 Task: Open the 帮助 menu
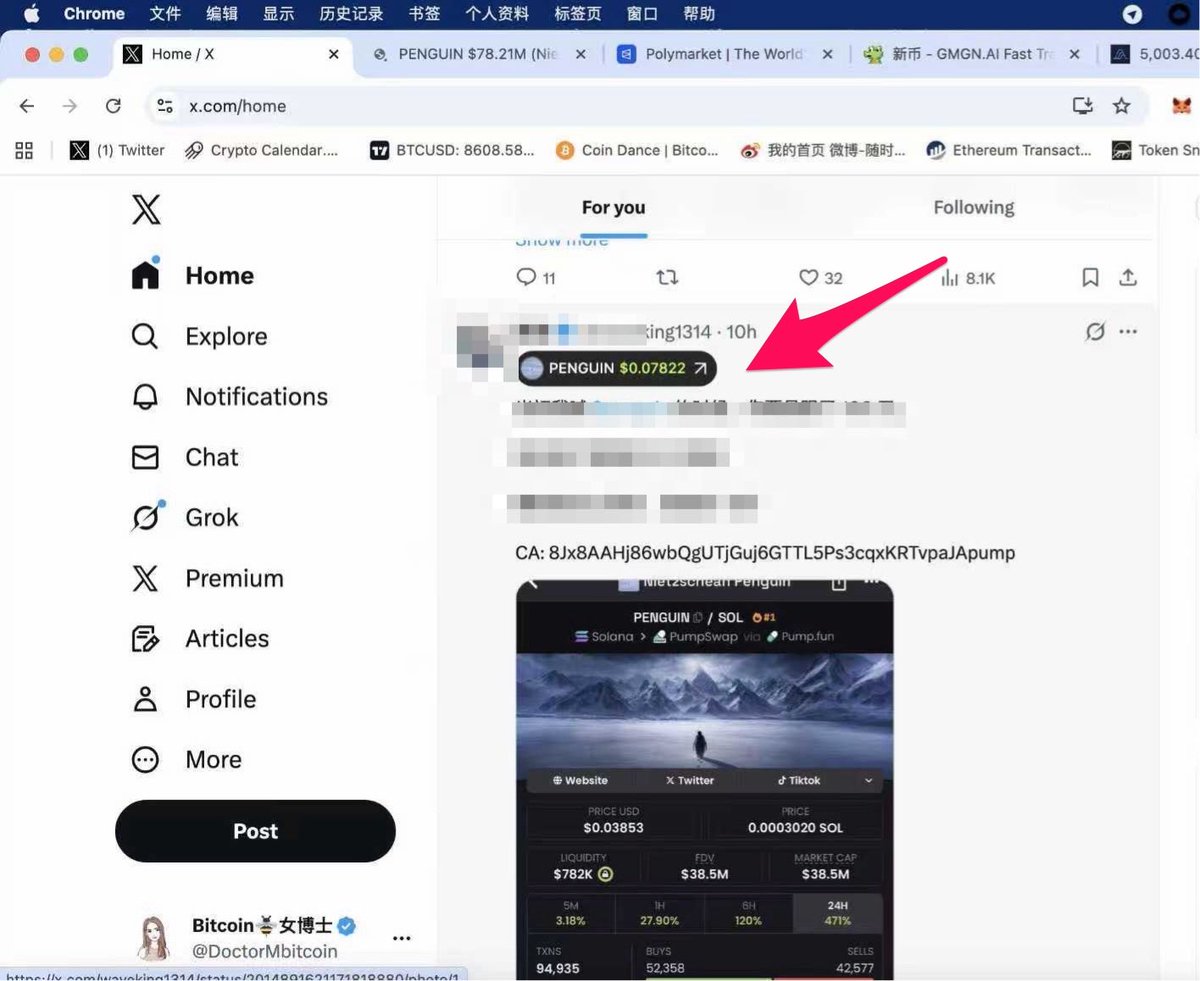pos(699,14)
